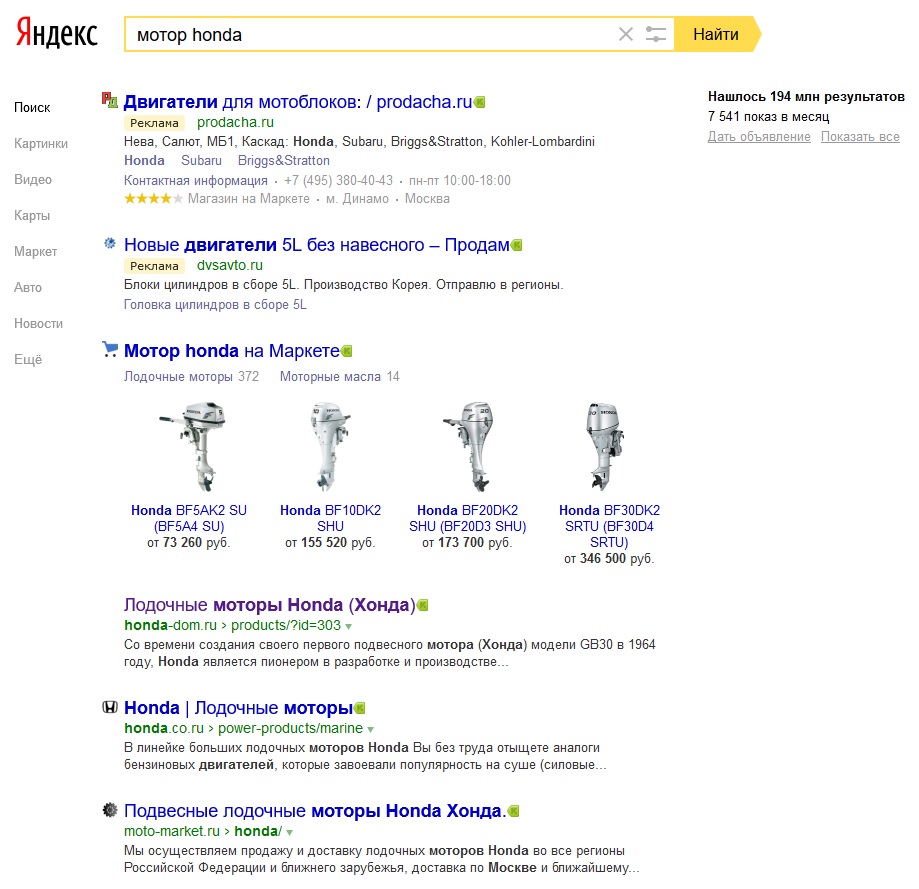Click the star rating of prodacha.ru
The width and height of the screenshot is (919, 889).
click(154, 199)
